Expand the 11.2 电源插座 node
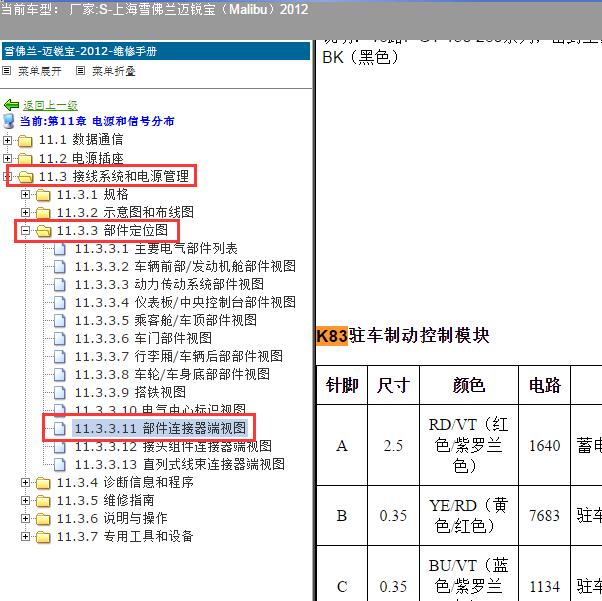Viewport: 602px width, 601px height. (x=7, y=158)
